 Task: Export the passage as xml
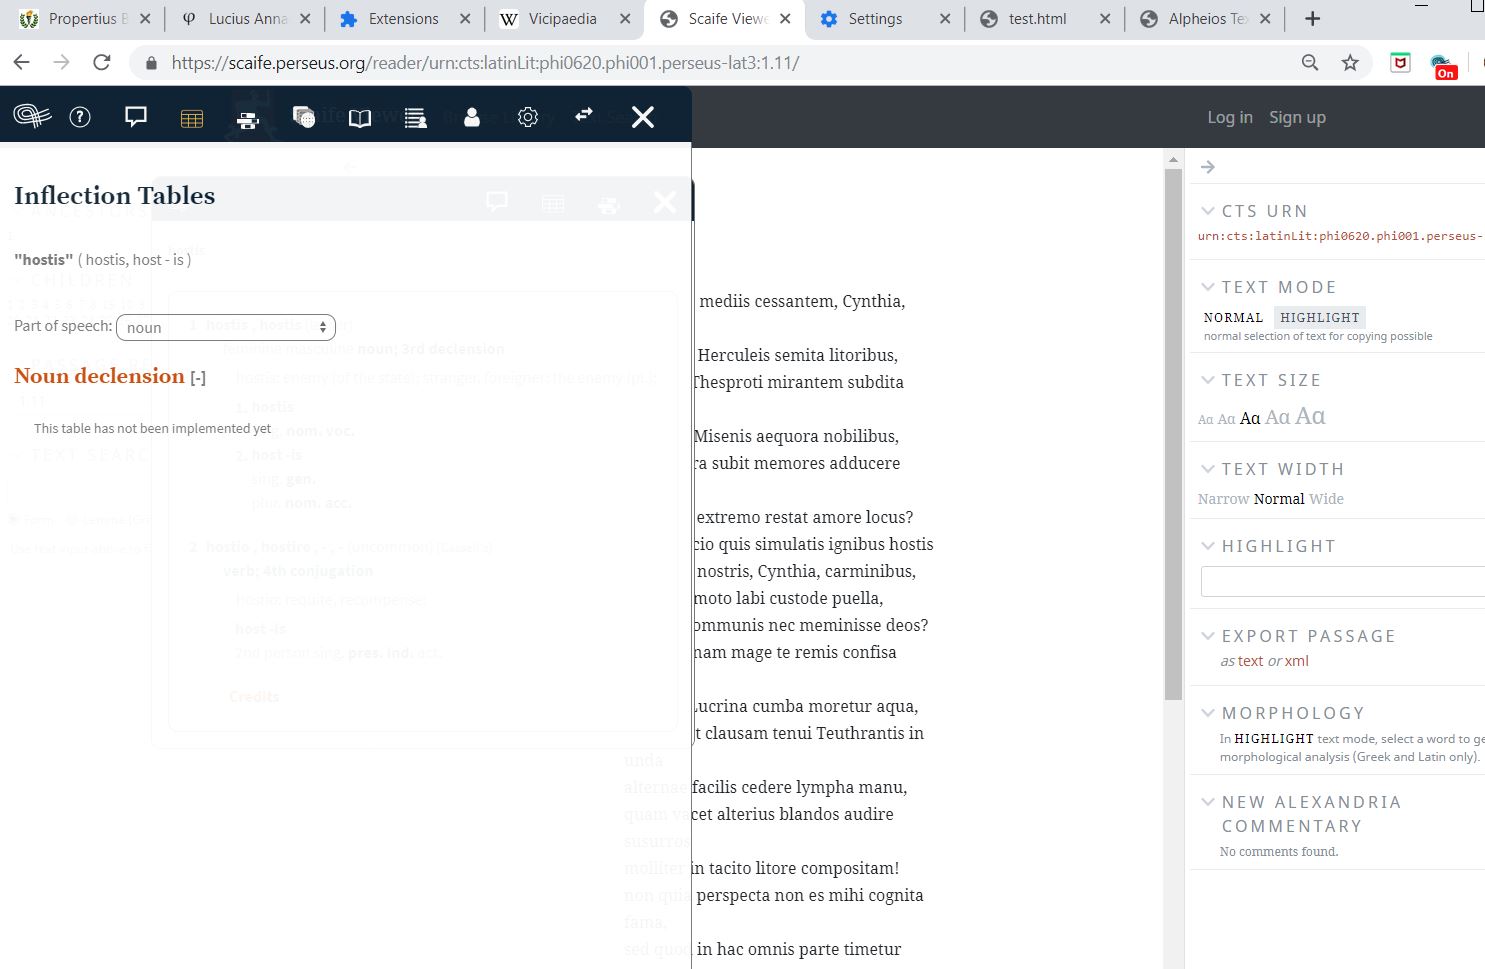tap(1297, 661)
